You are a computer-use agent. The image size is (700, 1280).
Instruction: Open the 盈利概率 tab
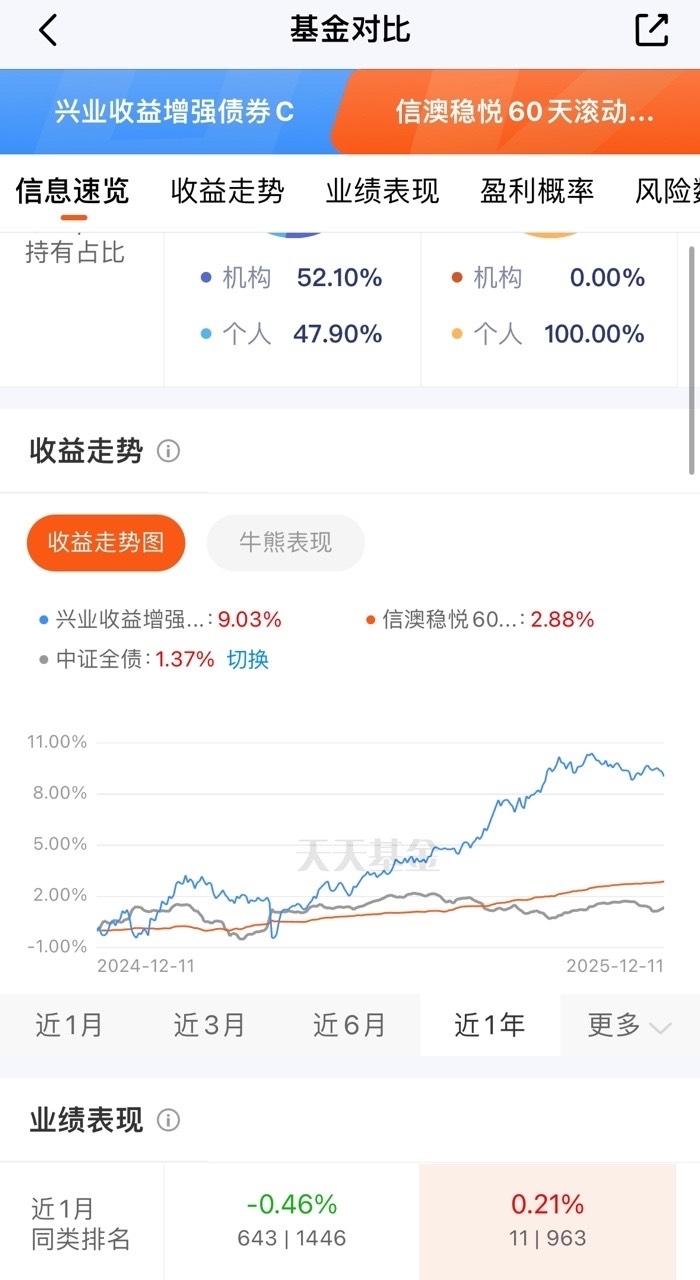537,191
